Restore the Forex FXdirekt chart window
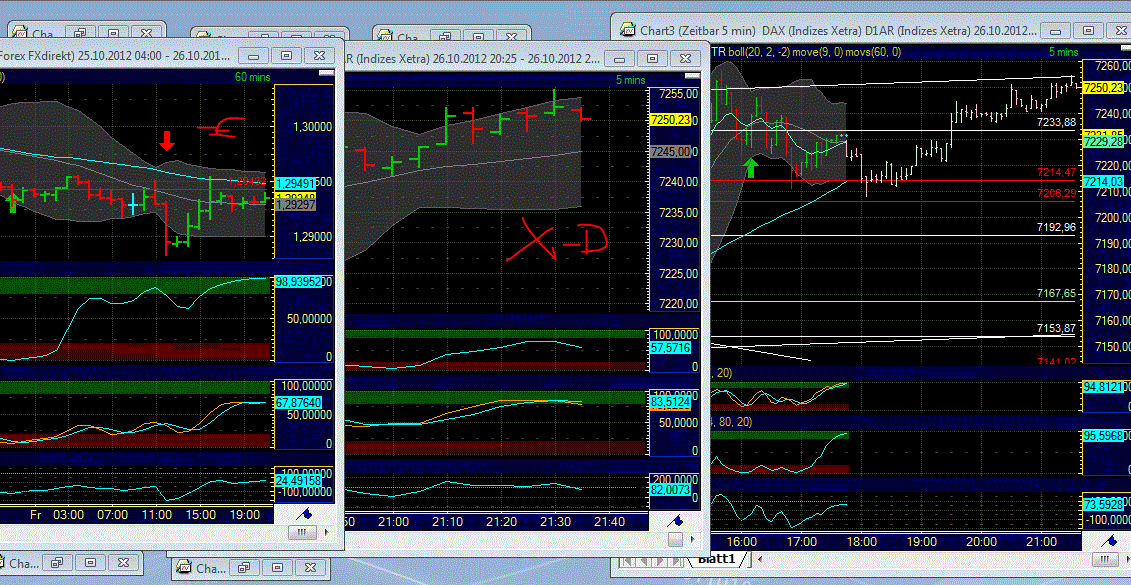Screen dimensions: 1131x585 (289, 55)
